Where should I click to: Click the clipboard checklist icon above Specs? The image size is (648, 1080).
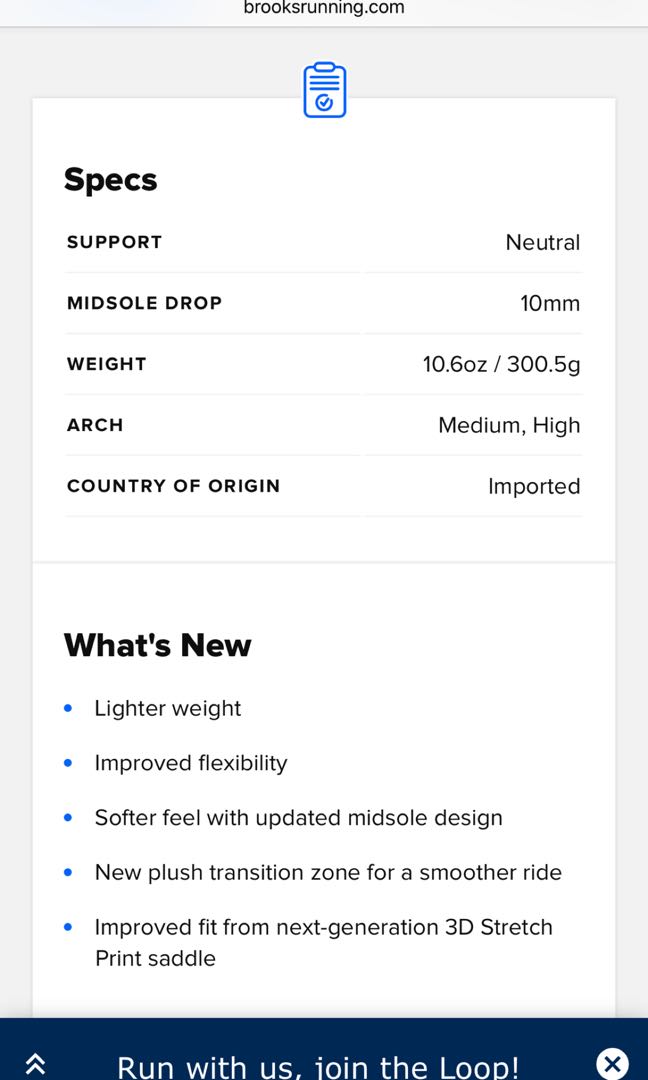[325, 90]
